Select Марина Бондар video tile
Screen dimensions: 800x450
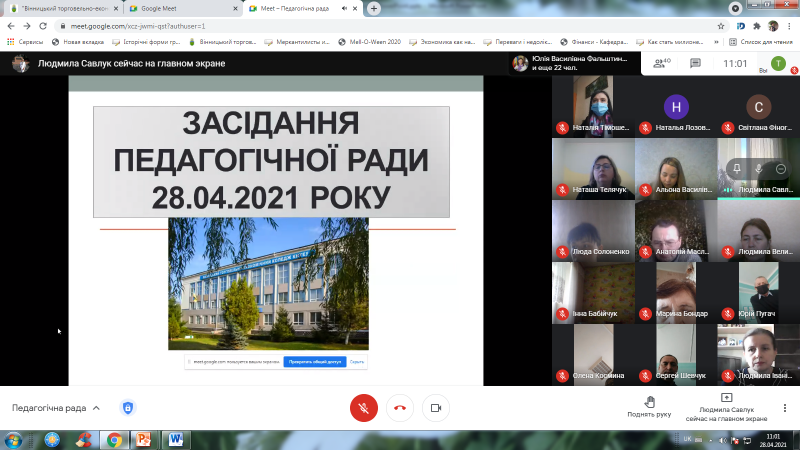[676, 293]
